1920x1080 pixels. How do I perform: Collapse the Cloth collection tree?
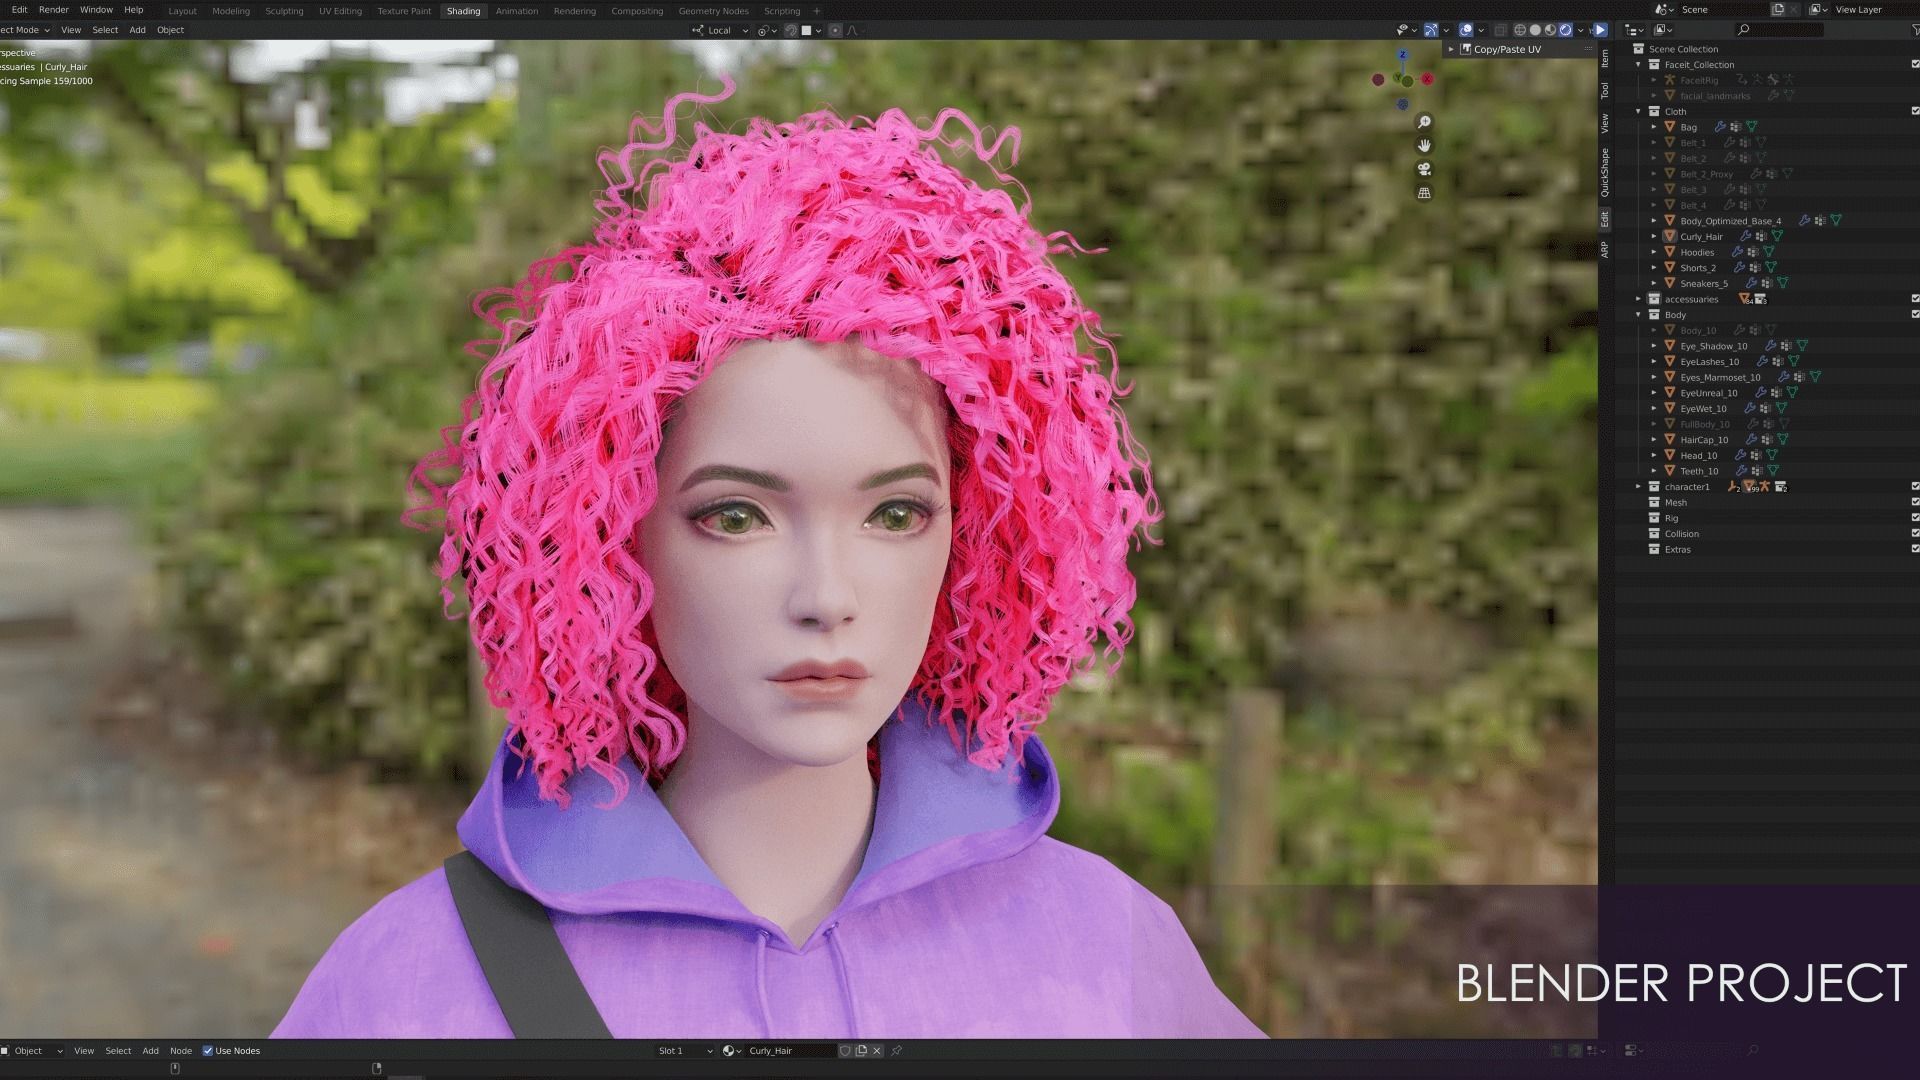(1638, 111)
